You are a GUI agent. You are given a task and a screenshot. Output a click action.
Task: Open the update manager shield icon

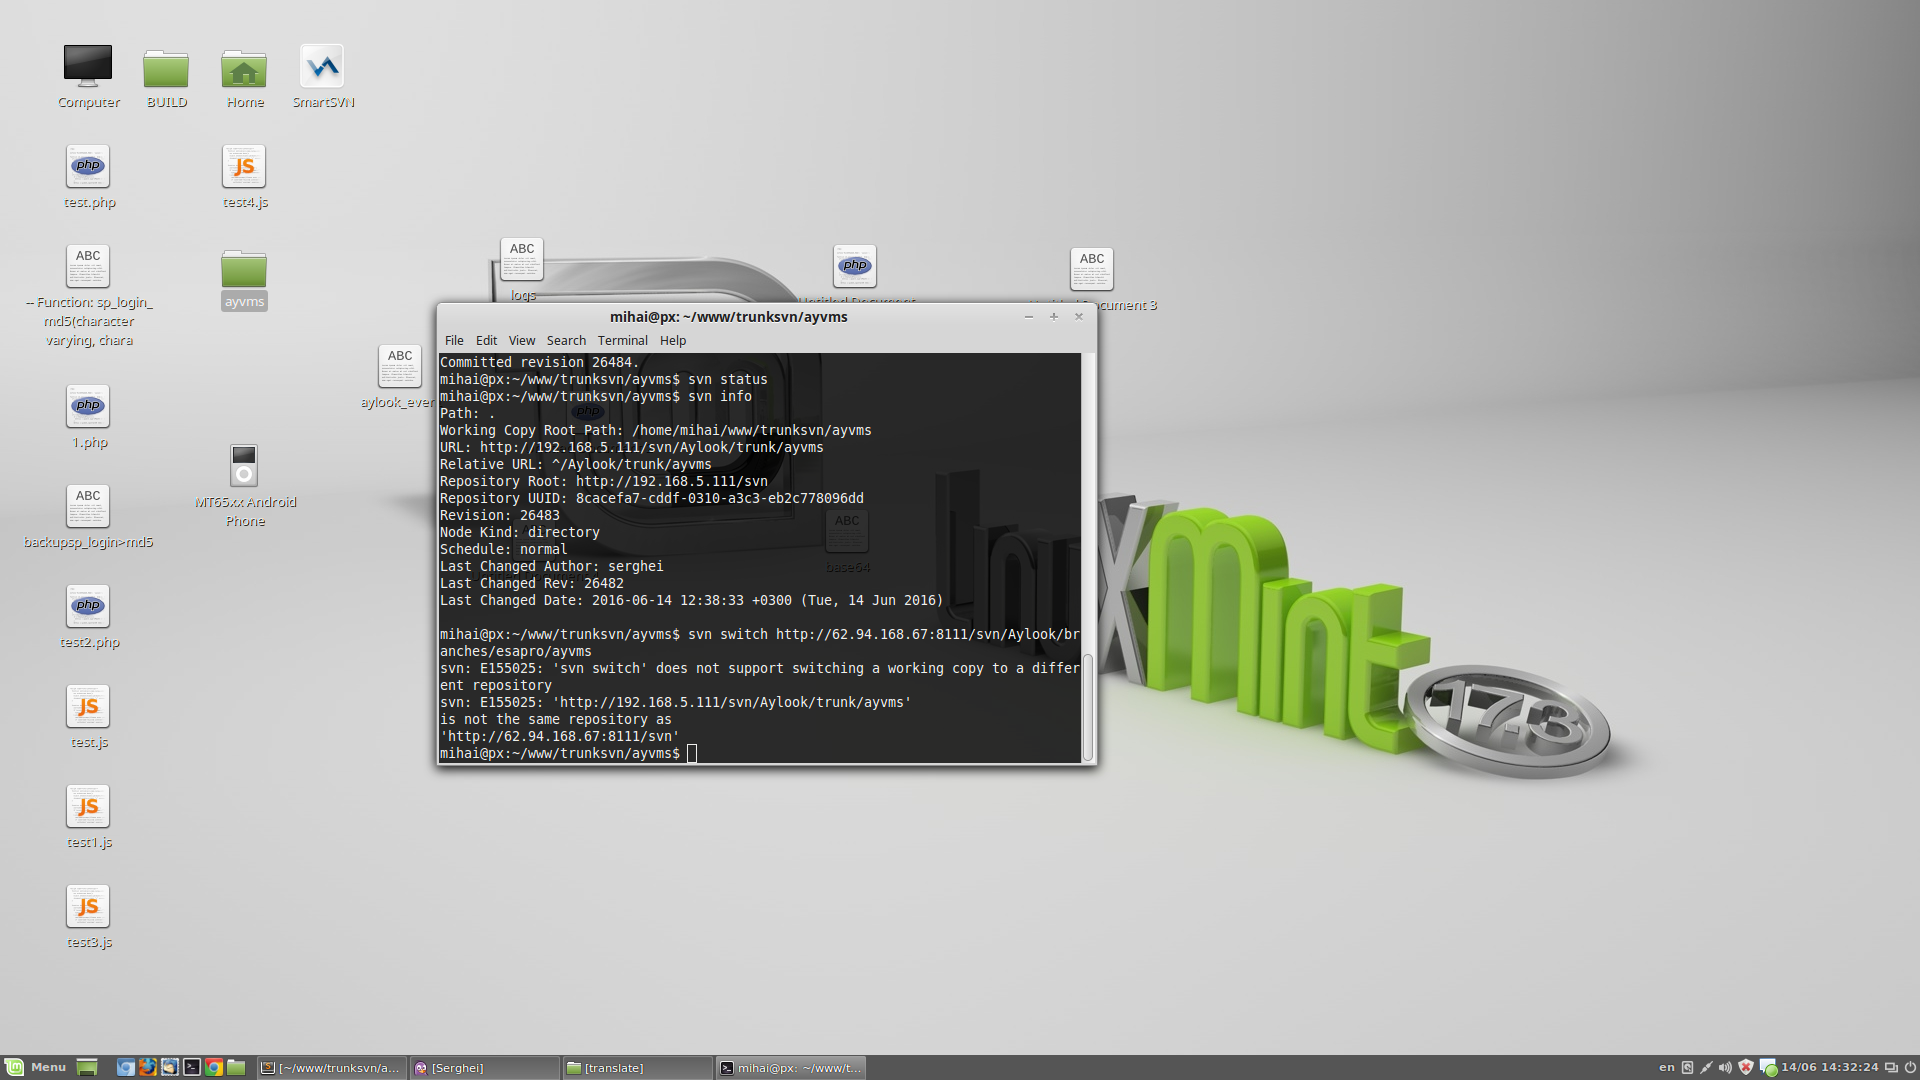pos(1746,1067)
